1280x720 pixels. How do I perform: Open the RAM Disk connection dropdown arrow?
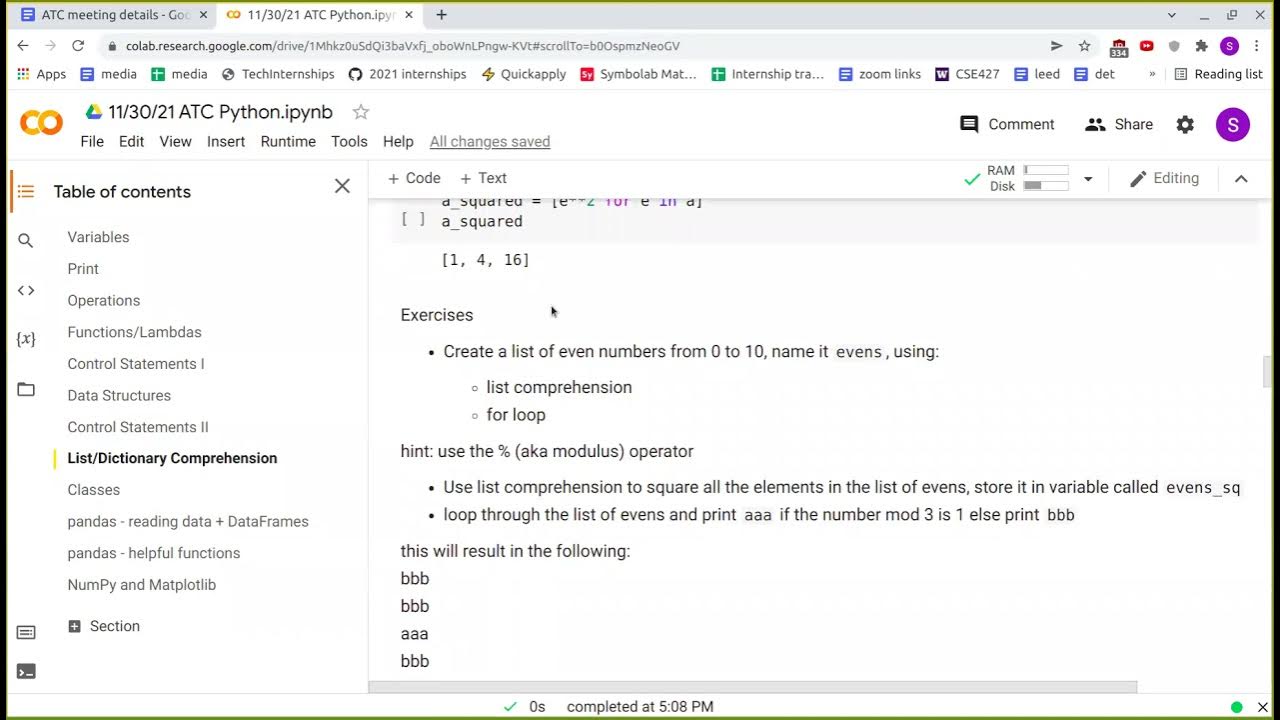click(1088, 179)
